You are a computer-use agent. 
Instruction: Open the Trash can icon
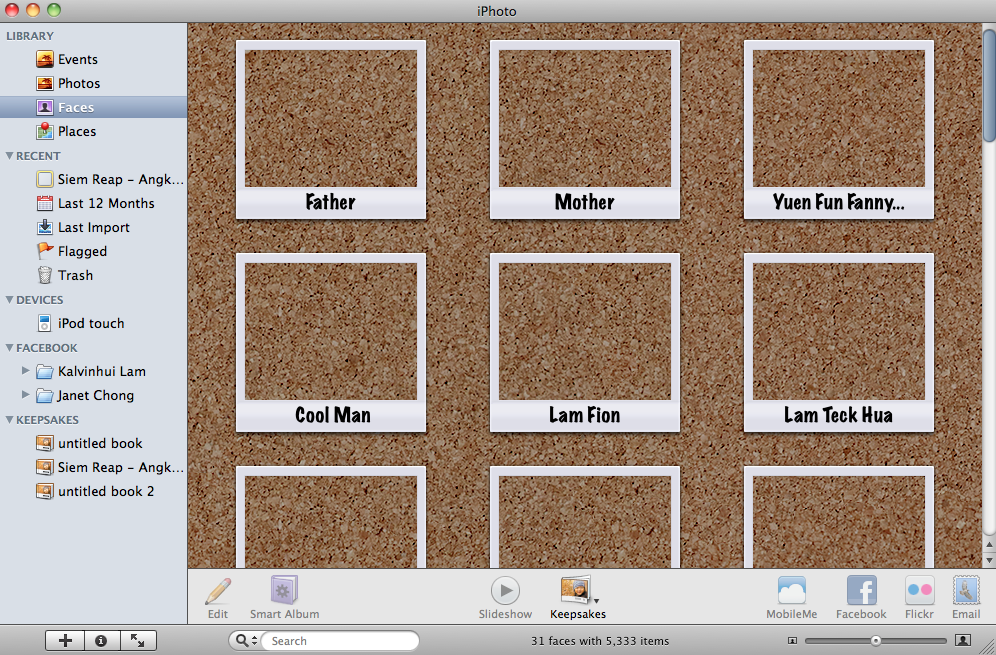click(x=44, y=275)
